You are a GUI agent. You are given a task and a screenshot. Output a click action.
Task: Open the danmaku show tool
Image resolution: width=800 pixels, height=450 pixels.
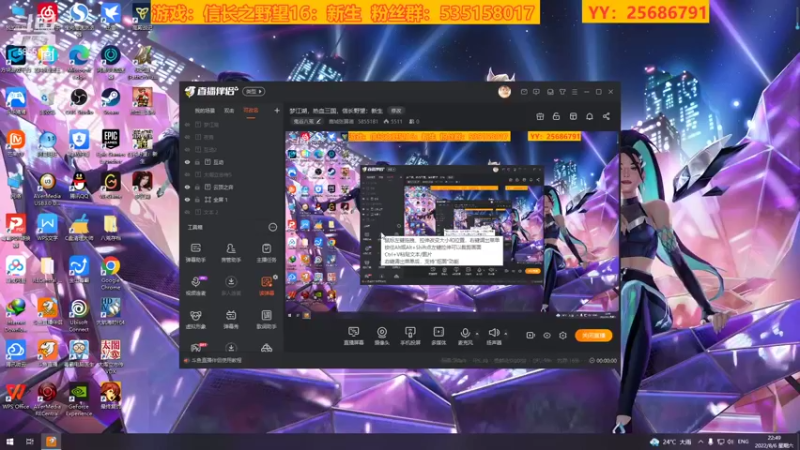pyautogui.click(x=231, y=319)
